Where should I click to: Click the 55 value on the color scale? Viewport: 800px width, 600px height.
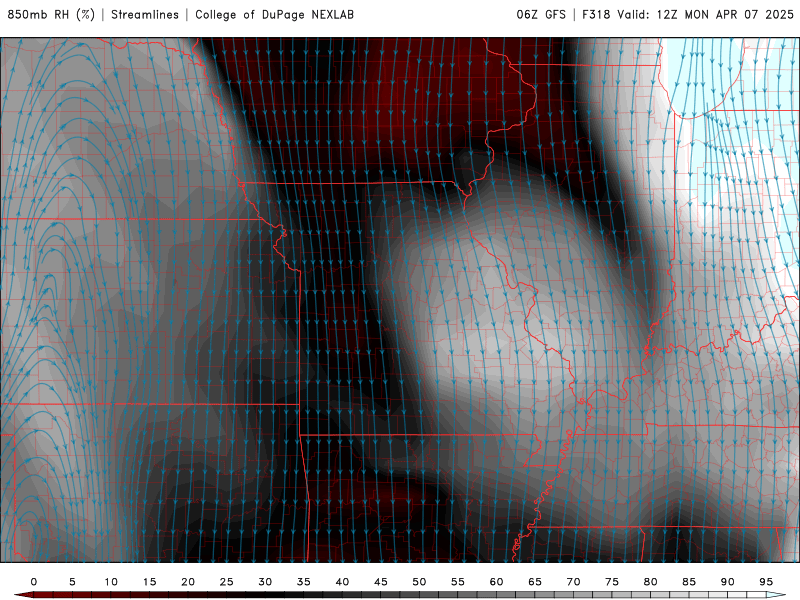point(458,582)
